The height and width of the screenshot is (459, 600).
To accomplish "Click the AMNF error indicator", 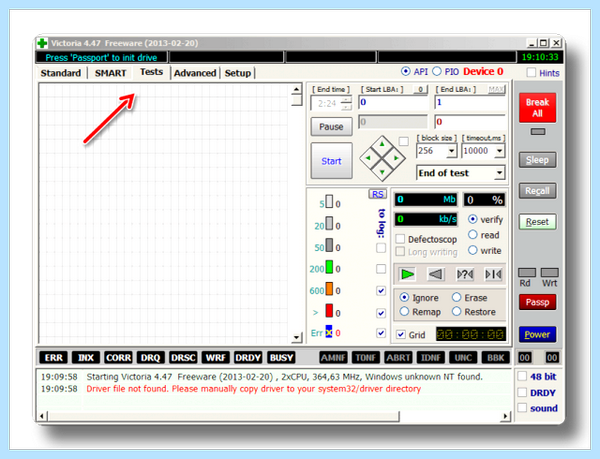I will coord(333,358).
